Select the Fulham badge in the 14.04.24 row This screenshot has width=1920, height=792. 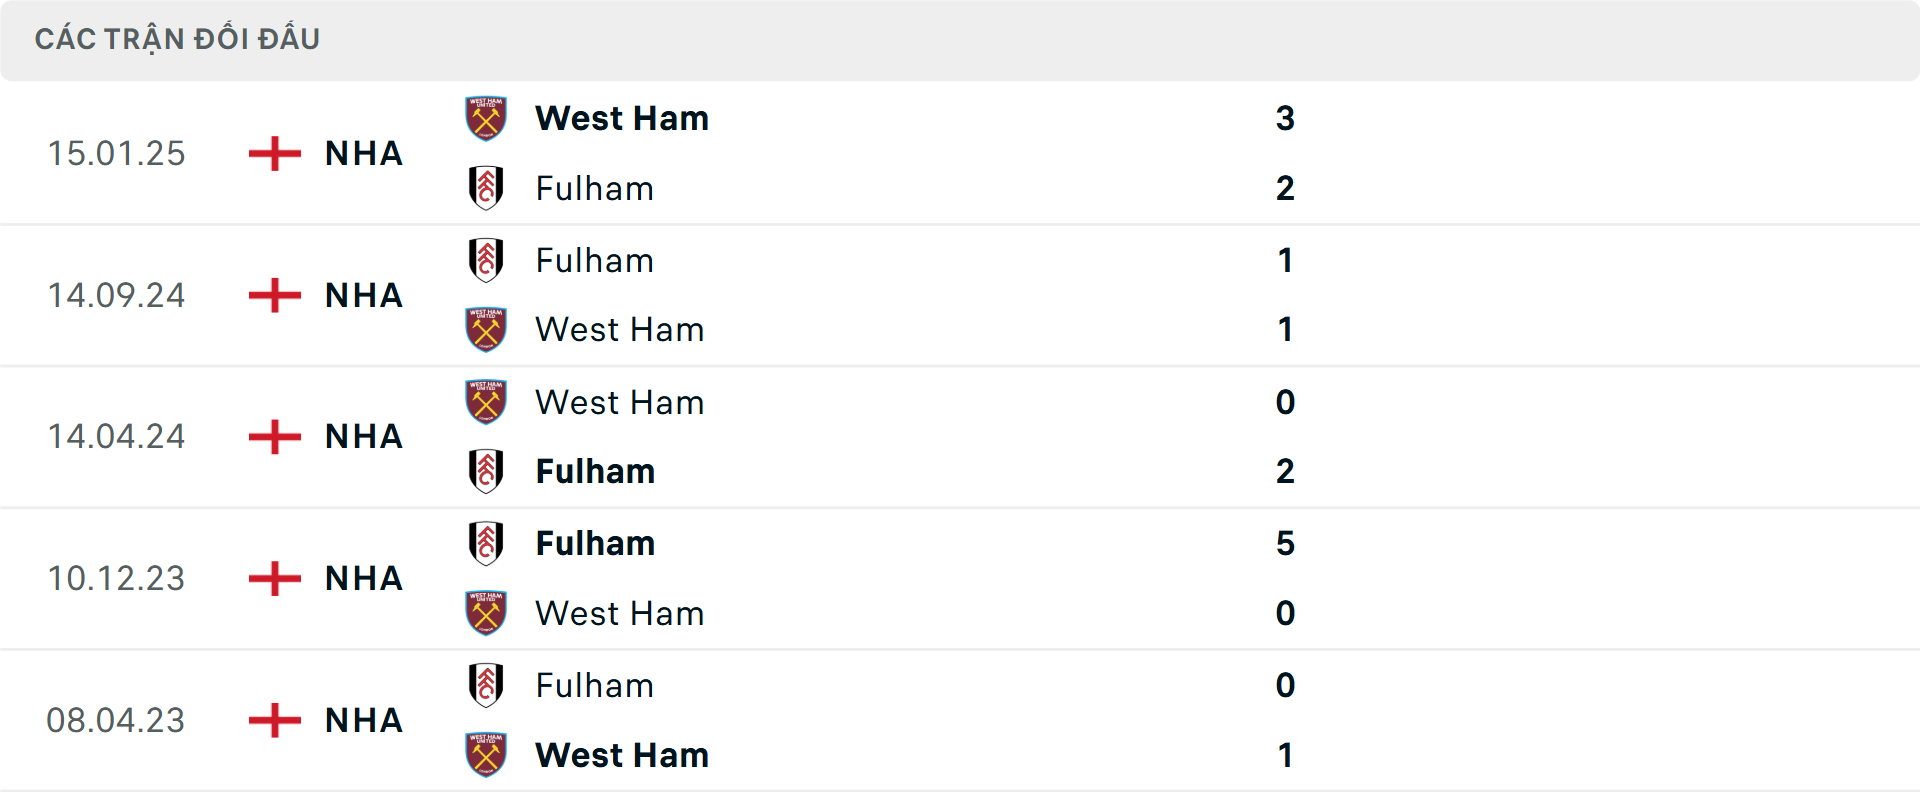pos(487,471)
